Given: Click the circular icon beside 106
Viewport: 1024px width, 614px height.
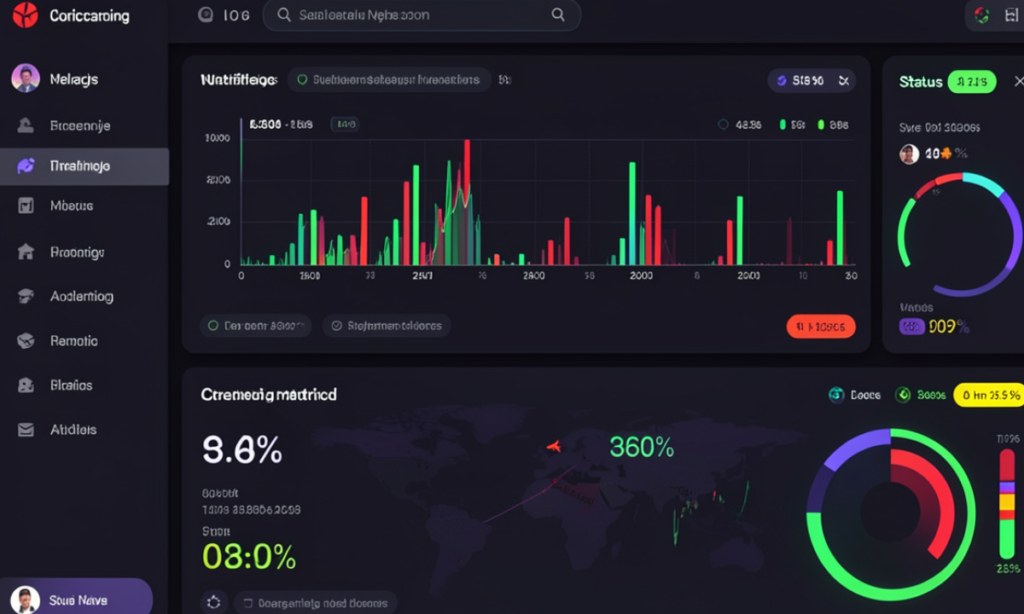Looking at the screenshot, I should (205, 14).
